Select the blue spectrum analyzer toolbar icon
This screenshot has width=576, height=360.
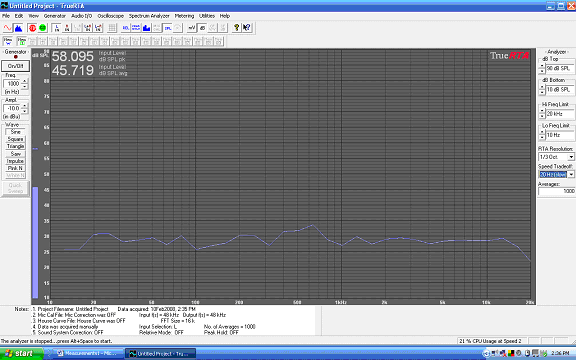click(18, 28)
